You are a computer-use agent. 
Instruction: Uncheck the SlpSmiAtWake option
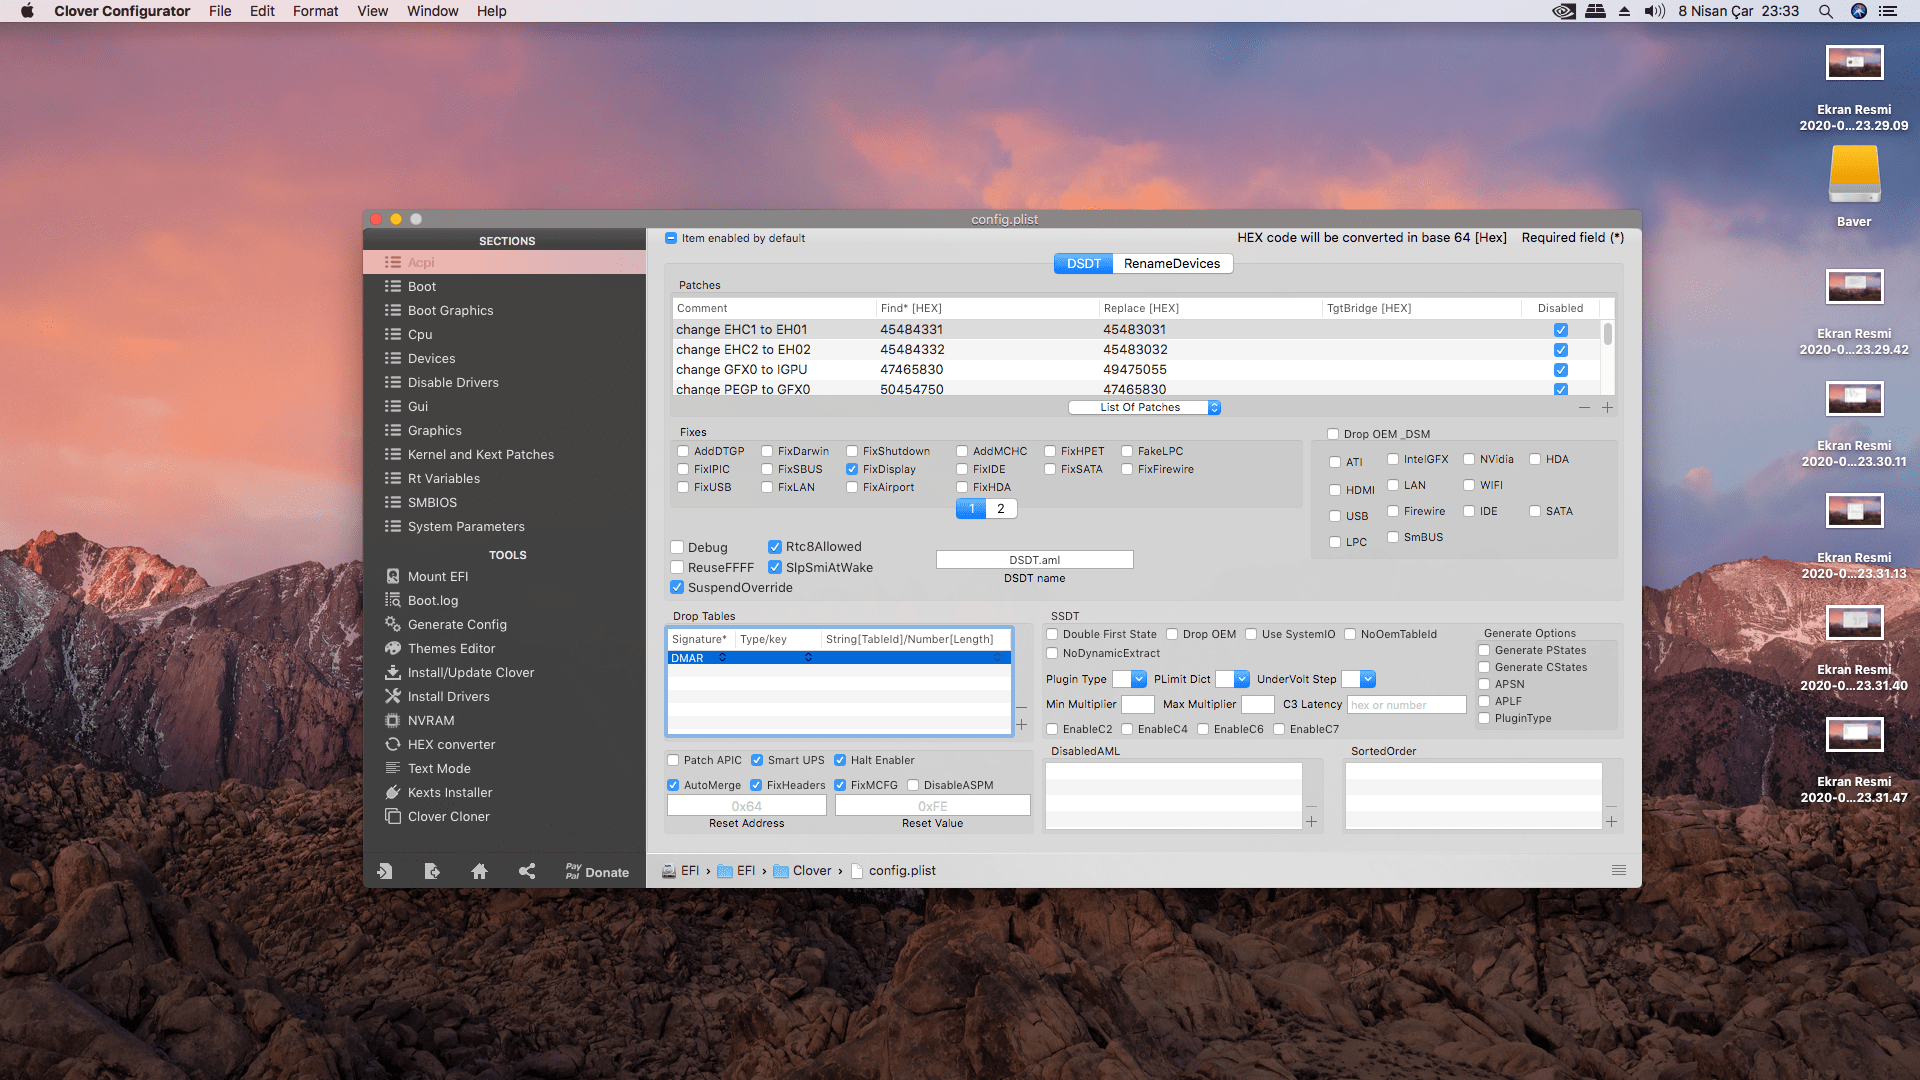click(x=775, y=567)
